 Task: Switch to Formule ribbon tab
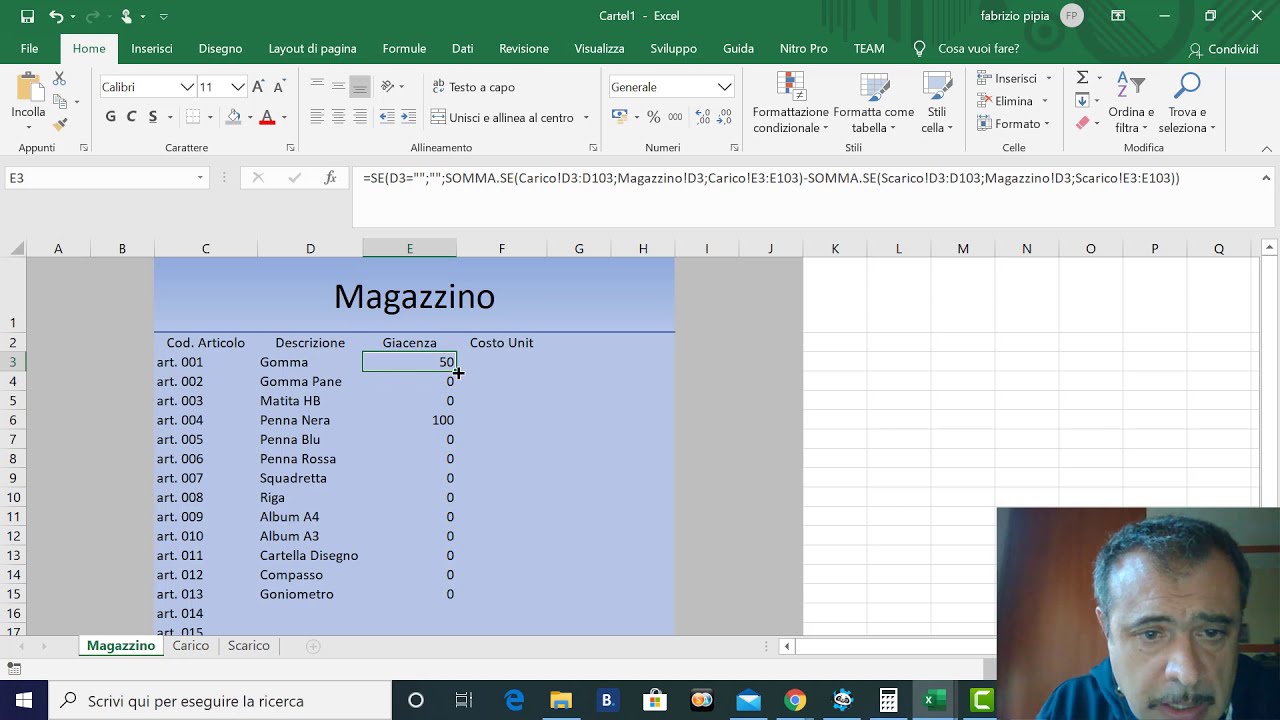404,49
